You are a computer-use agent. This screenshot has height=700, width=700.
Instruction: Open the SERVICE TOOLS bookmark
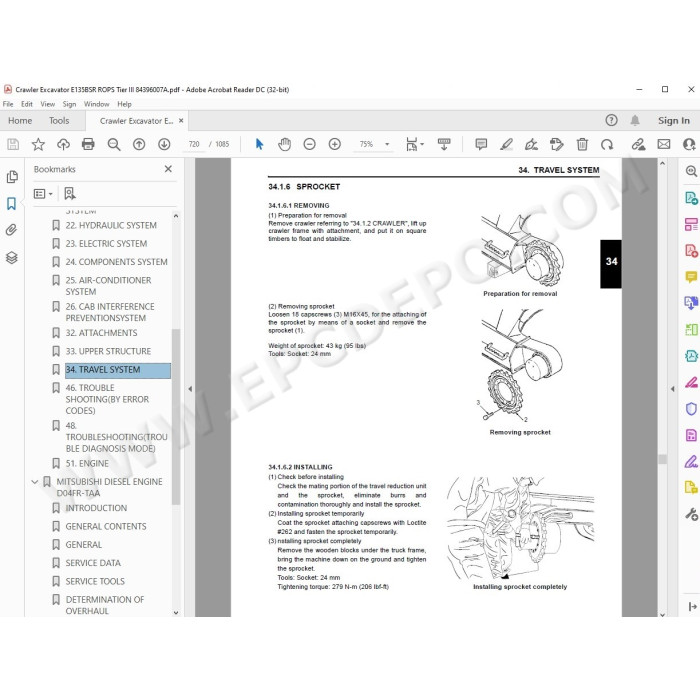pyautogui.click(x=95, y=581)
